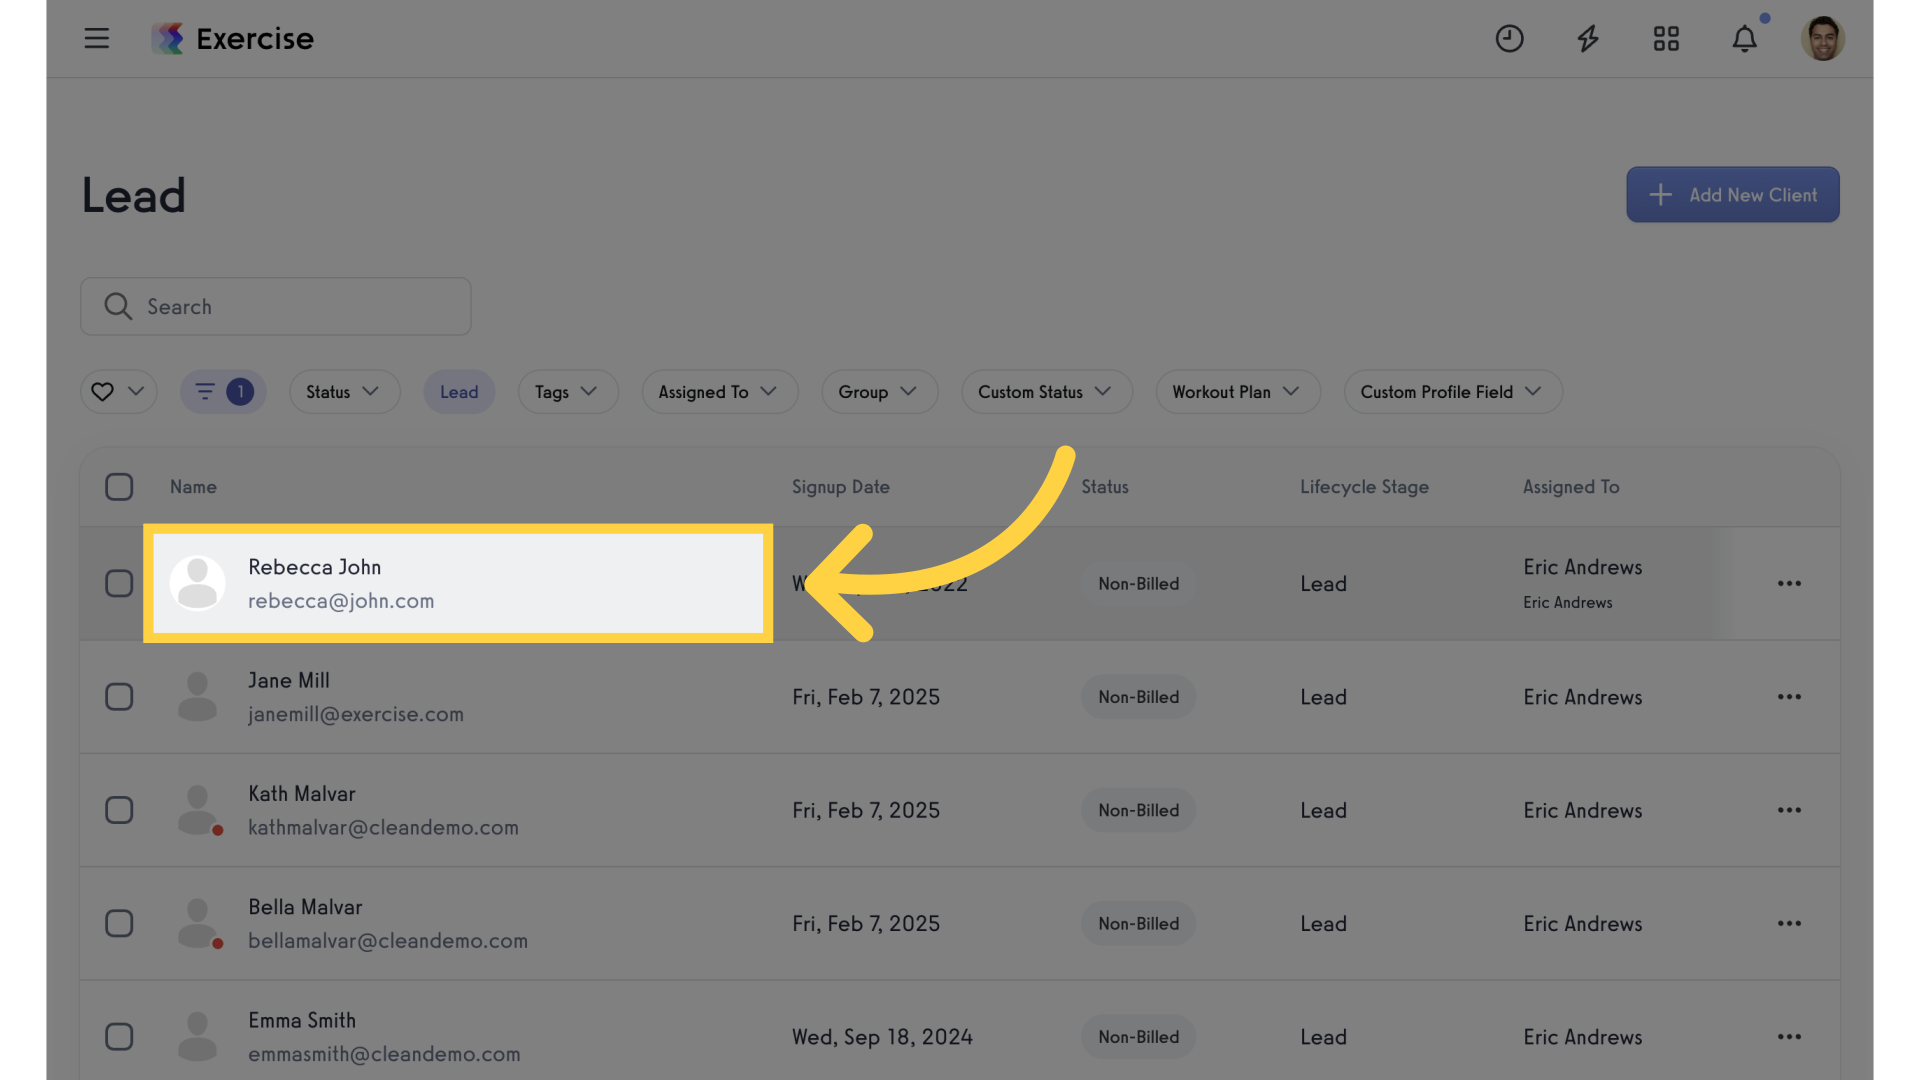This screenshot has height=1080, width=1920.
Task: Expand the Group filter dropdown
Action: (877, 392)
